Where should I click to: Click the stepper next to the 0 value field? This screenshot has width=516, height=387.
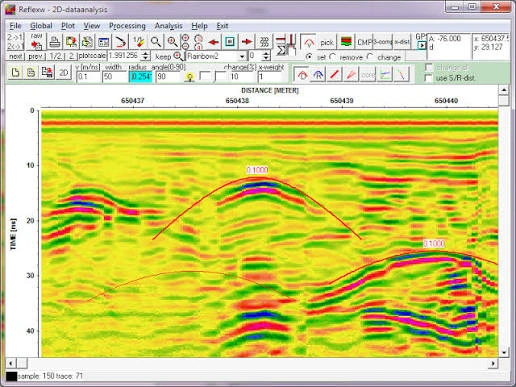tap(266, 56)
